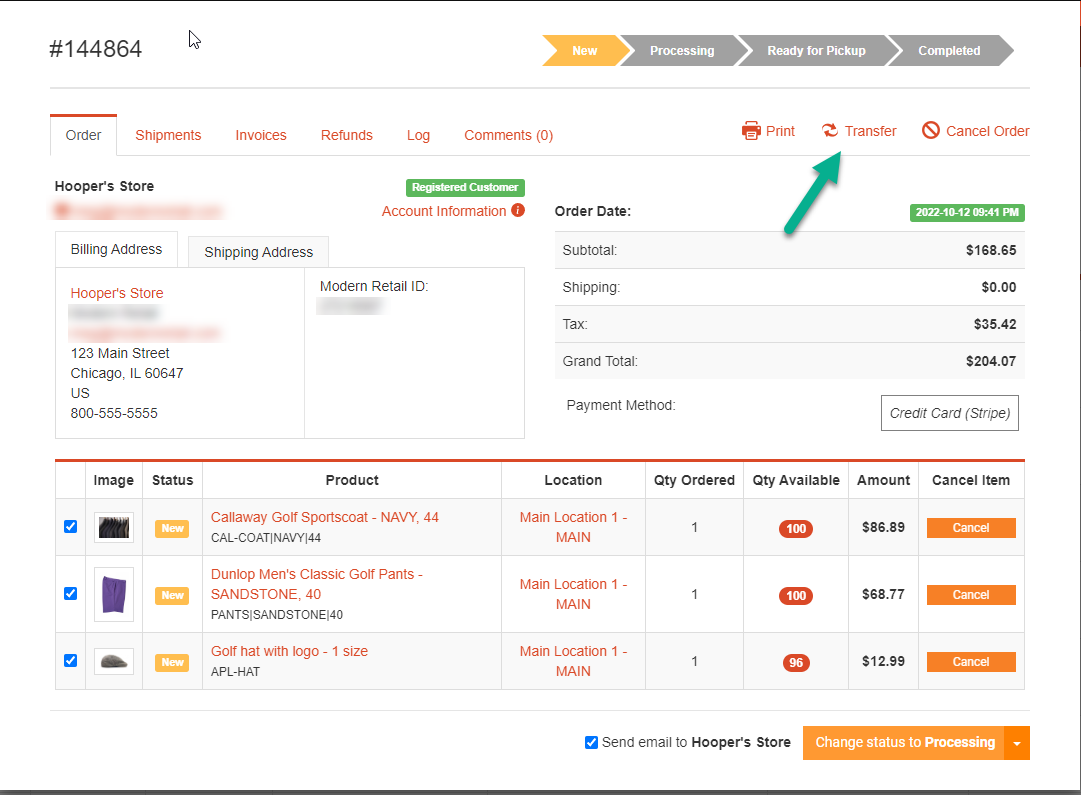This screenshot has height=795, width=1081.
Task: Click the Completed status step
Action: tap(949, 50)
